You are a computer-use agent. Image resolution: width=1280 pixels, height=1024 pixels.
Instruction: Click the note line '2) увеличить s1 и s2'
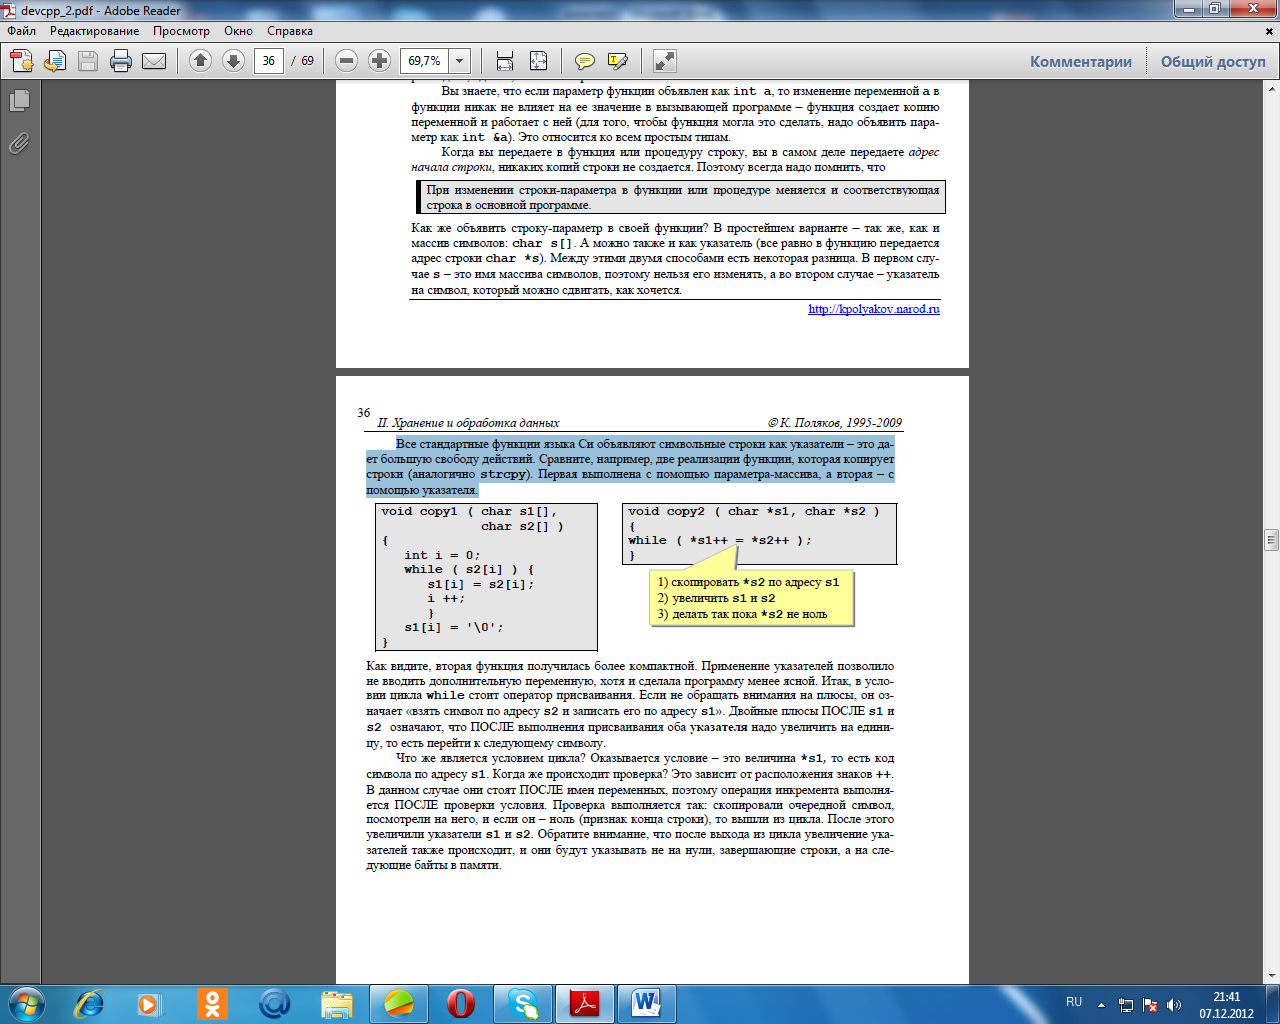click(716, 598)
